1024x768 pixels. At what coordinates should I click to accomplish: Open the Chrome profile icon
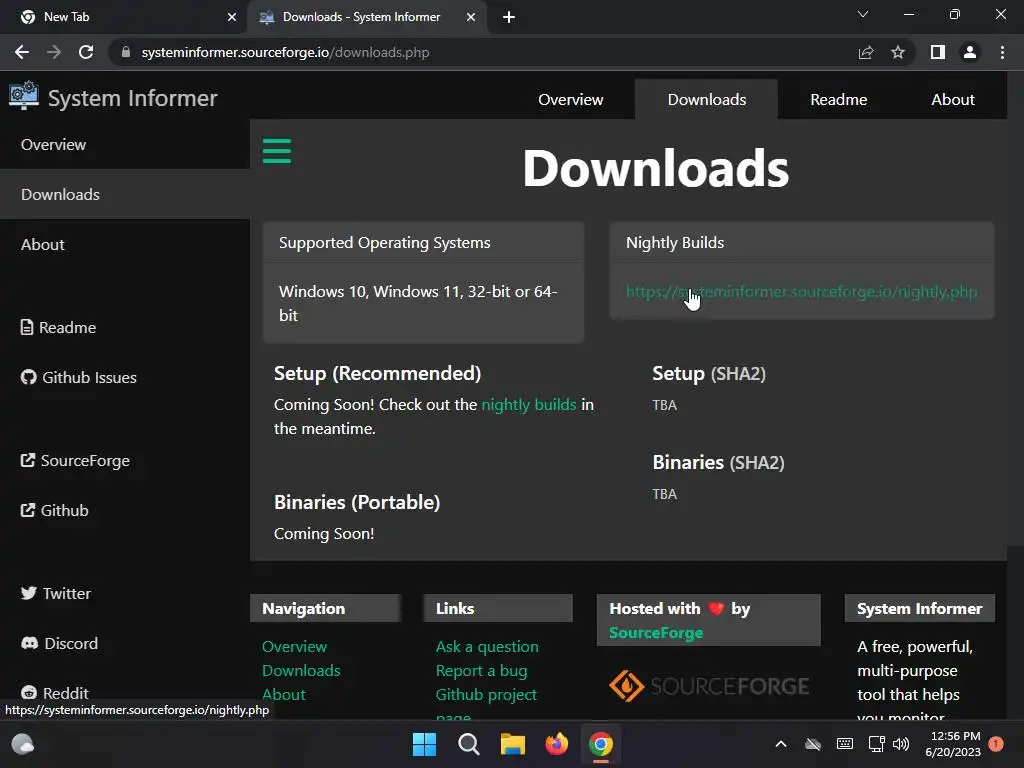point(970,52)
